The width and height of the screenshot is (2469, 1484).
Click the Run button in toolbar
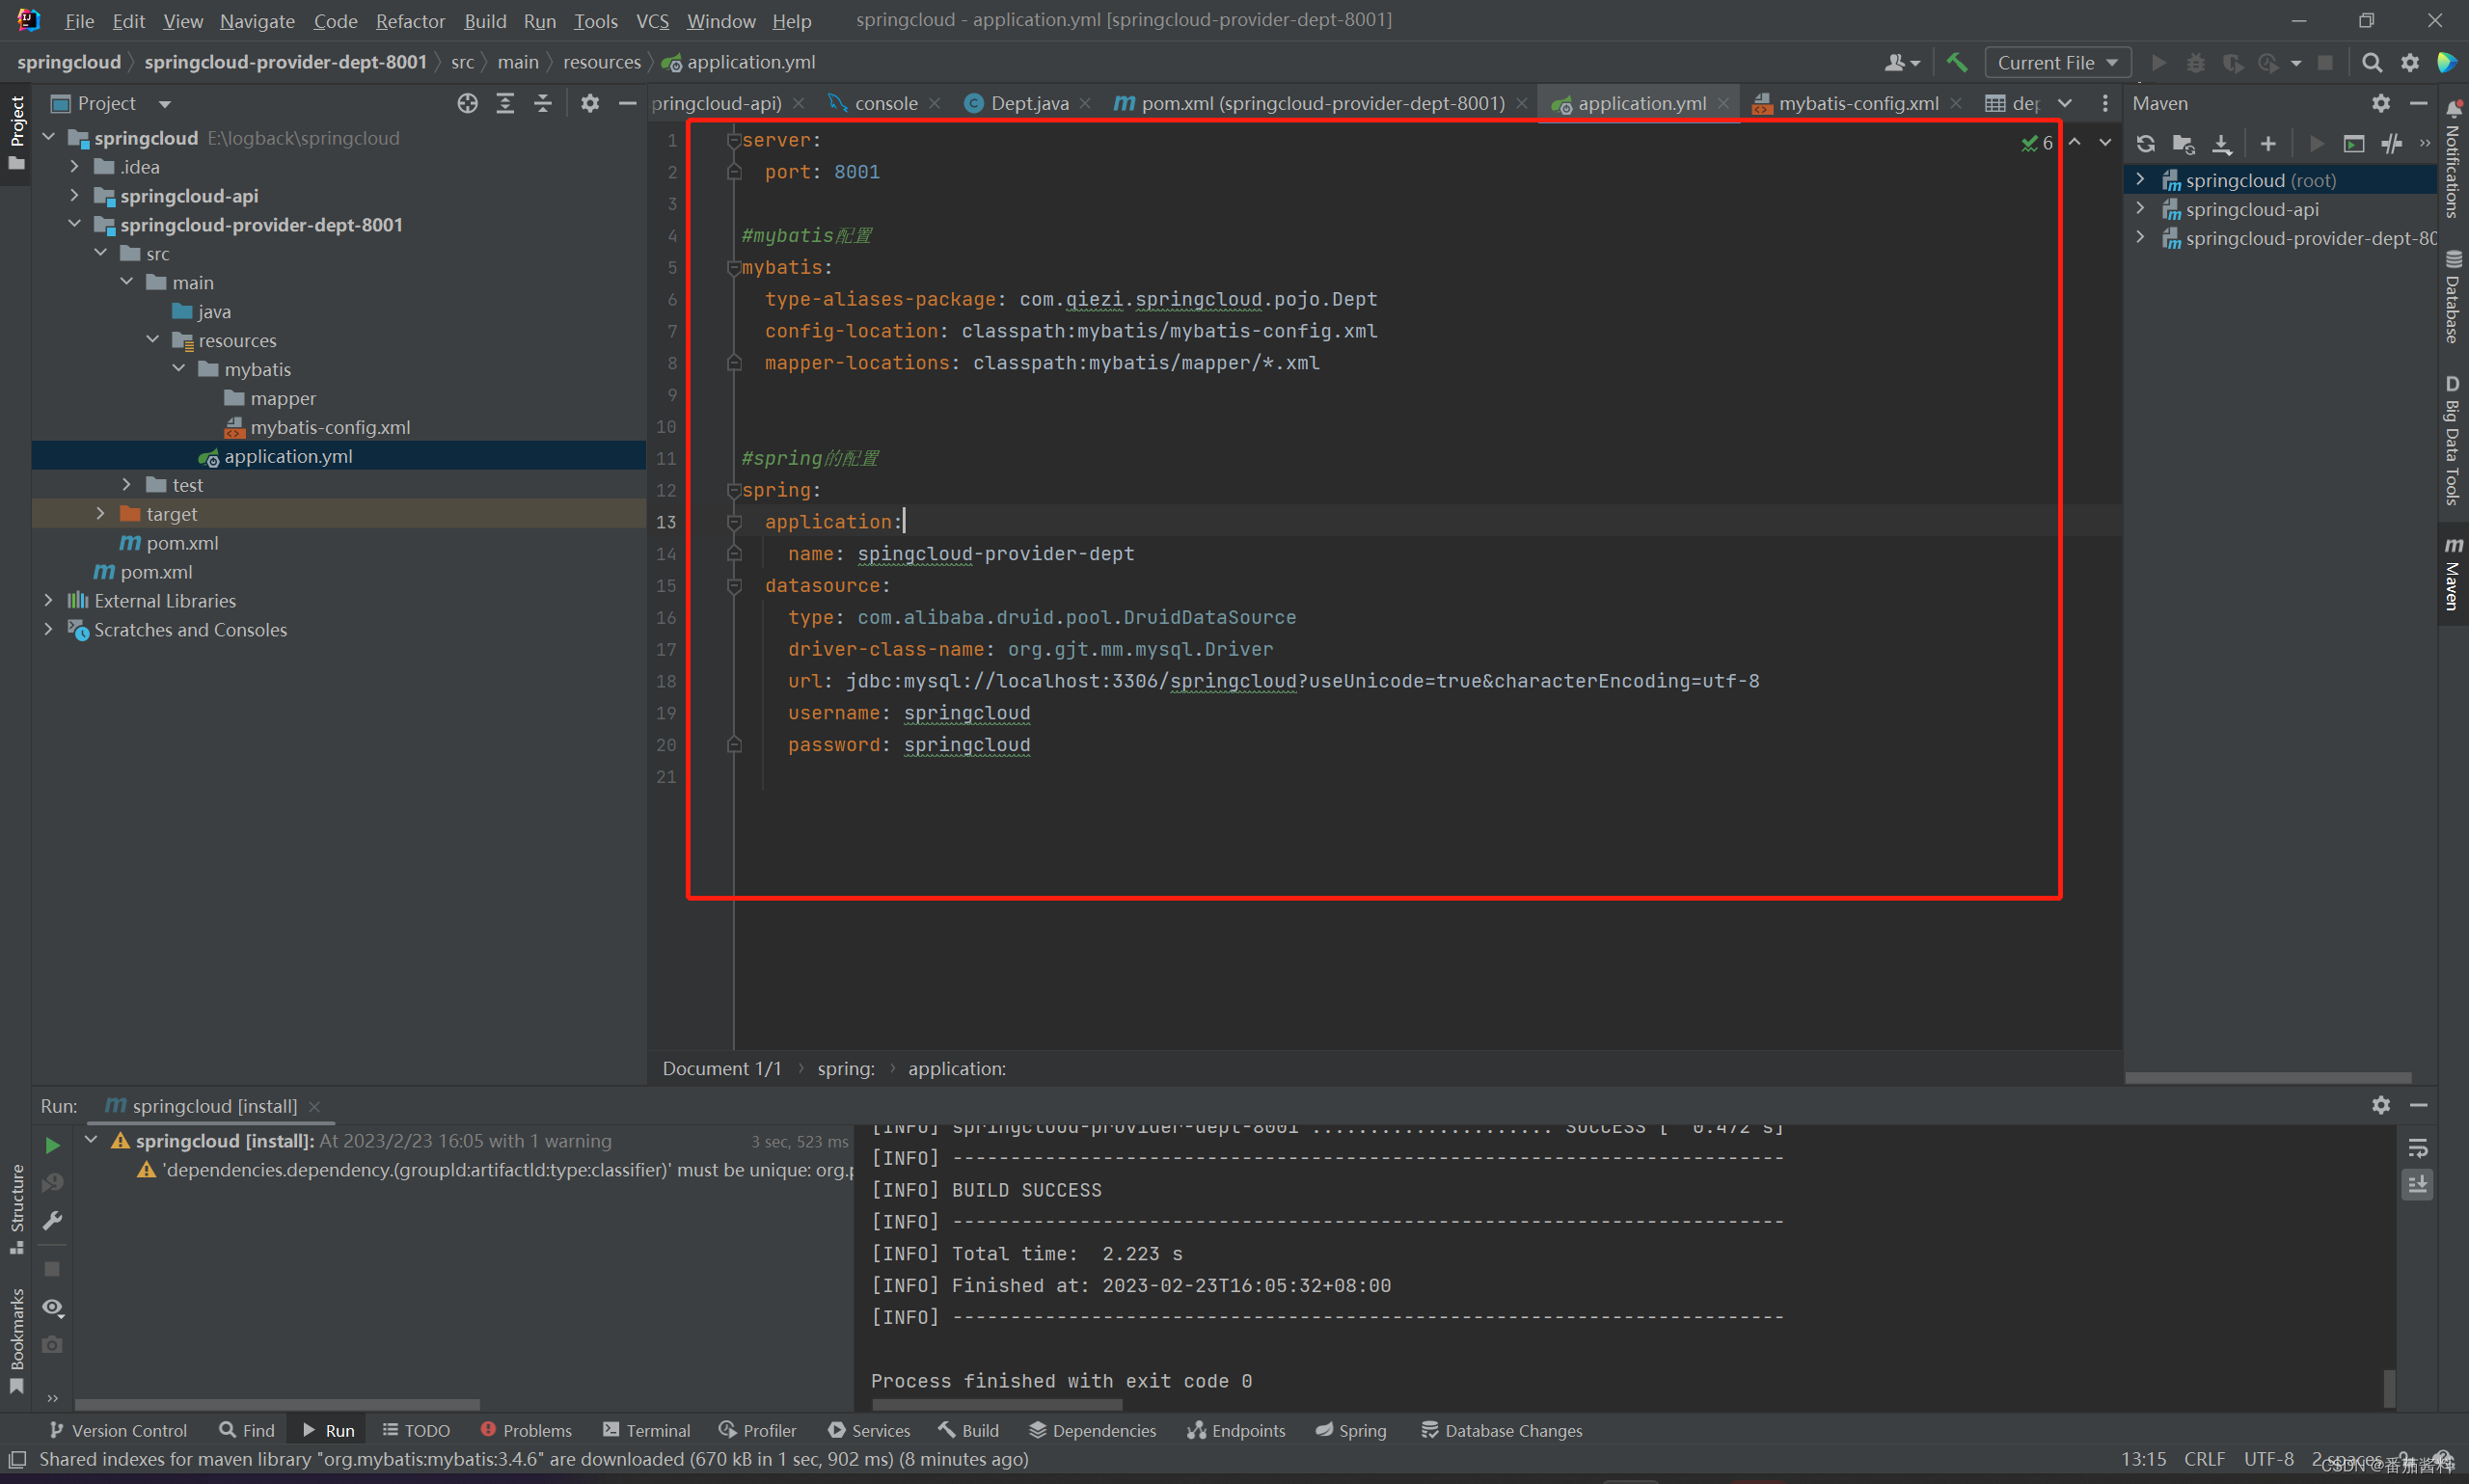click(2157, 66)
